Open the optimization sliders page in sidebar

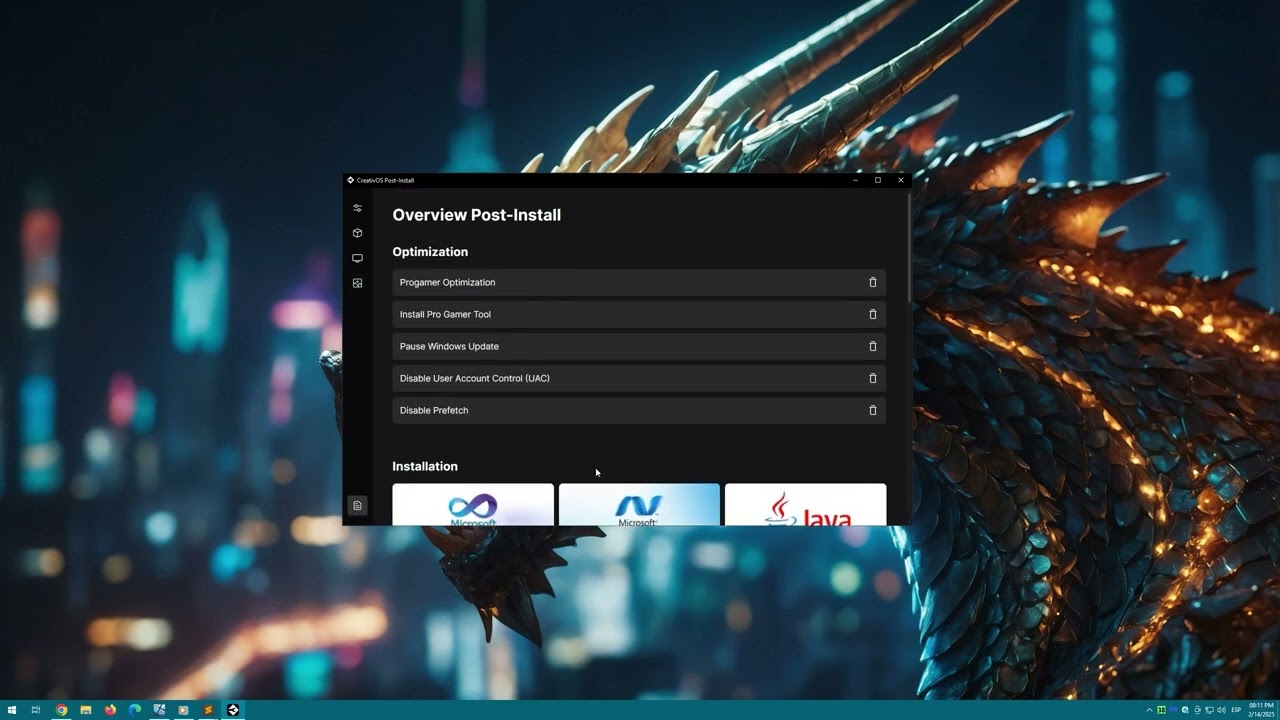357,208
